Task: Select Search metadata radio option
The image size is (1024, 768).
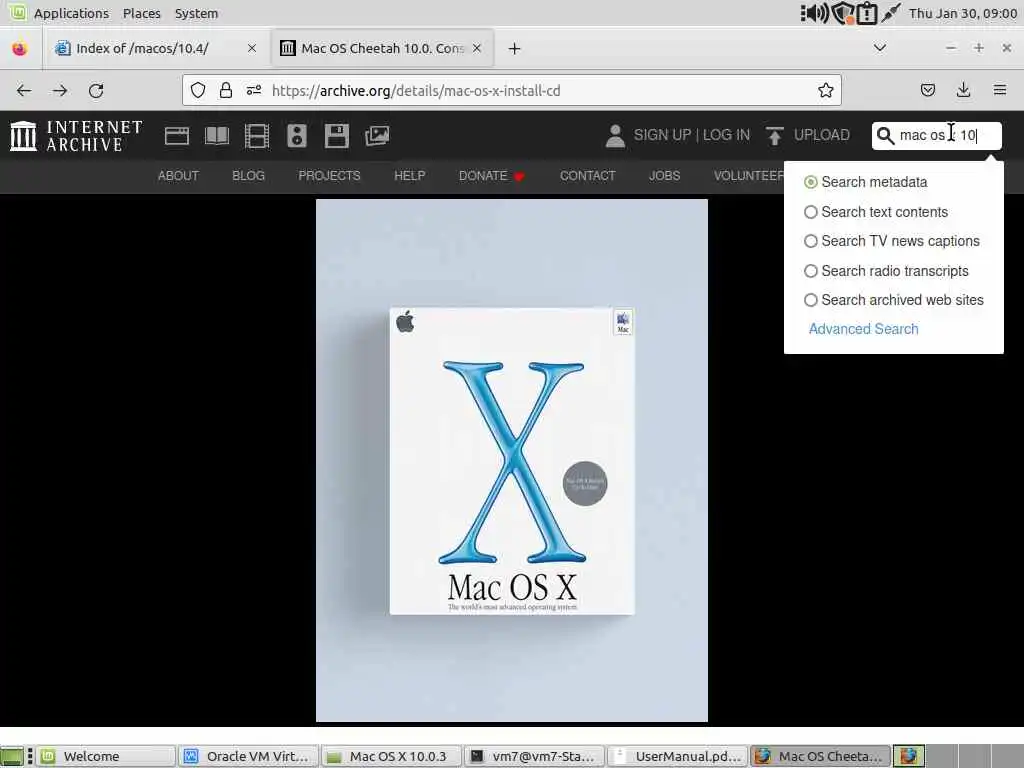Action: point(810,182)
